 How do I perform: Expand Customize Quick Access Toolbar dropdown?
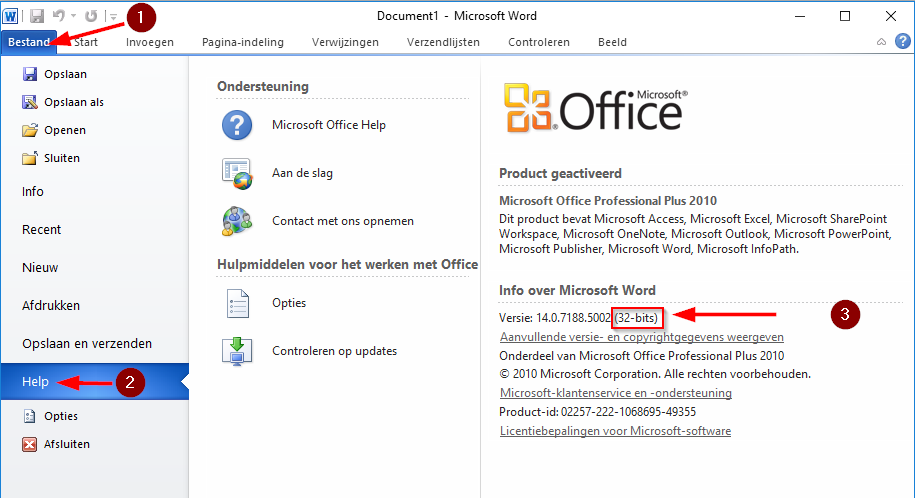(113, 17)
